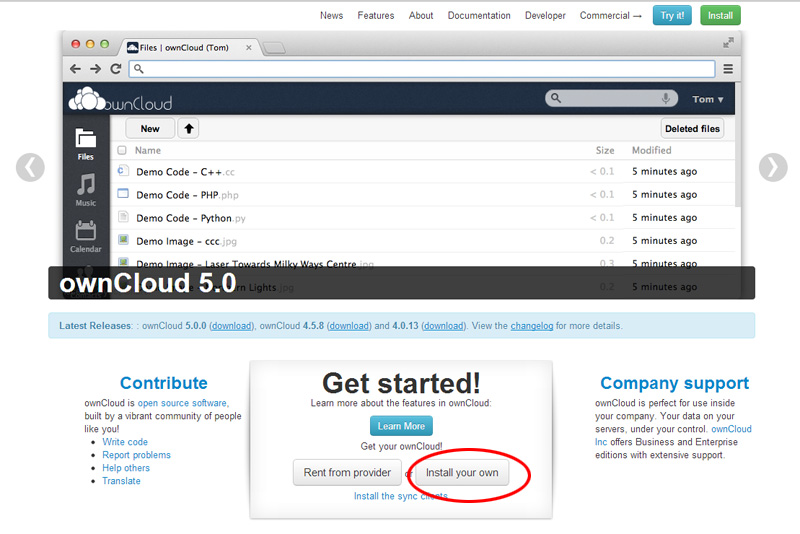Click the Contribute heading
800x534 pixels.
164,383
